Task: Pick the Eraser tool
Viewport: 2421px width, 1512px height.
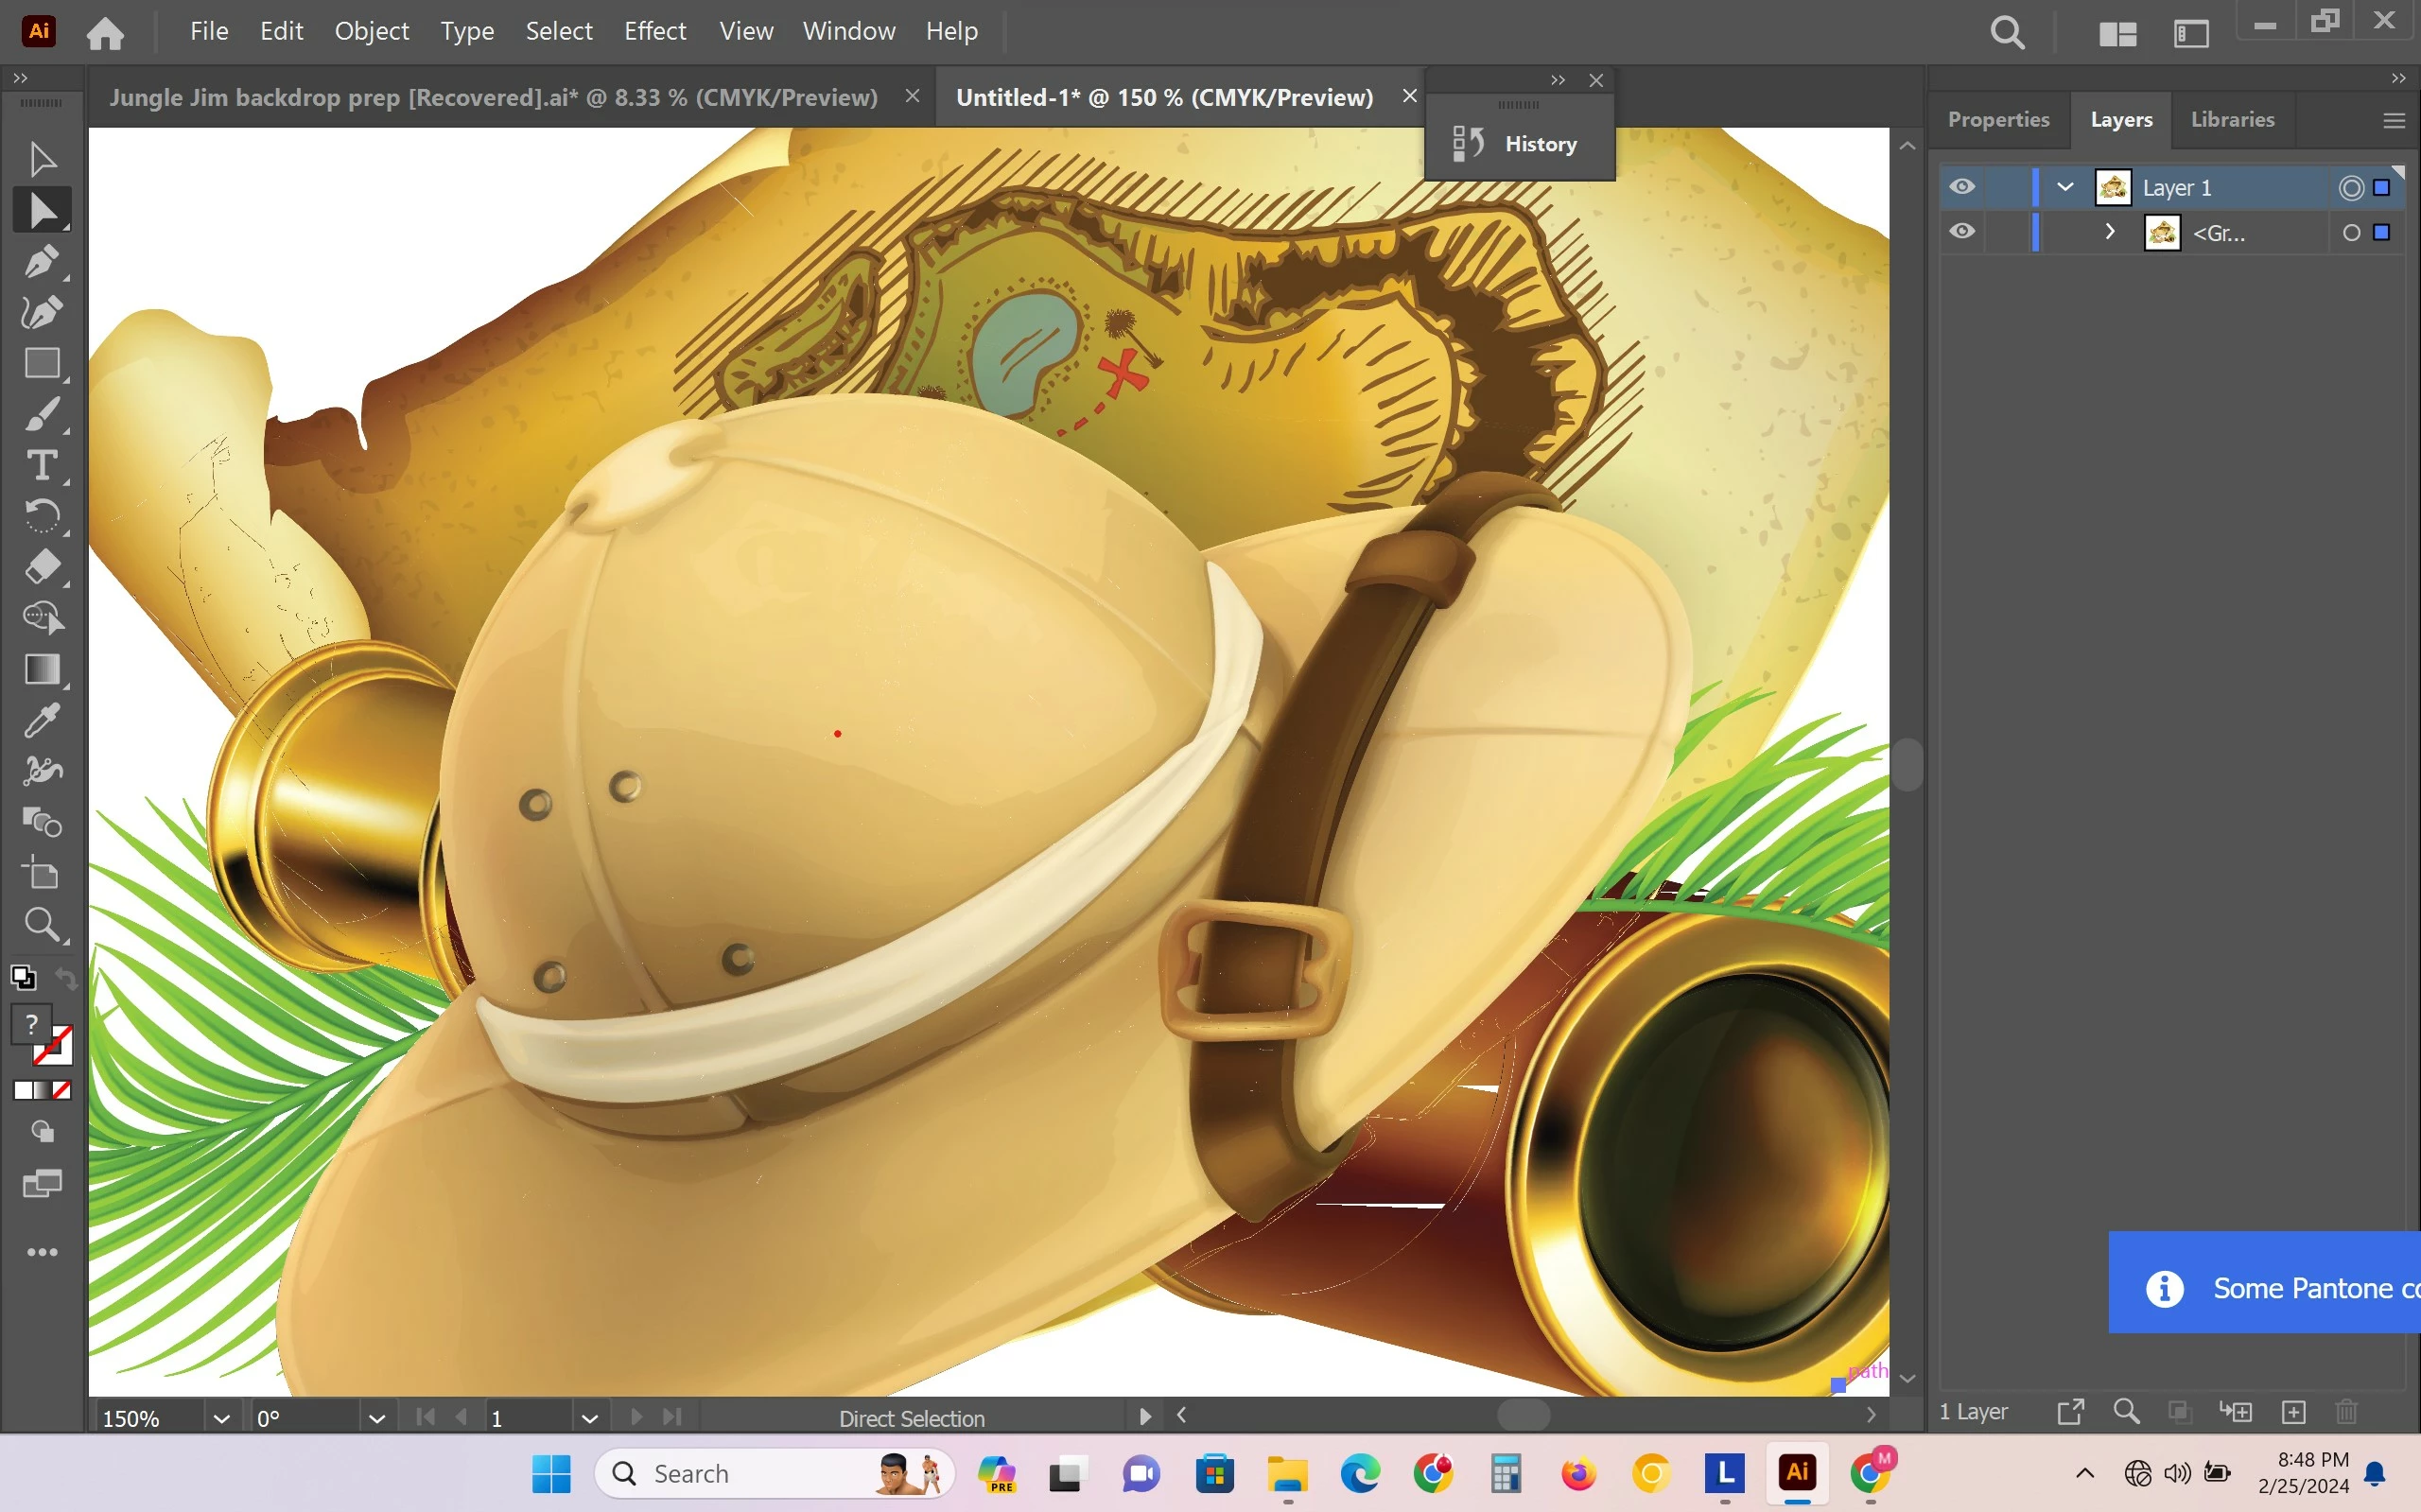Action: pos(41,567)
